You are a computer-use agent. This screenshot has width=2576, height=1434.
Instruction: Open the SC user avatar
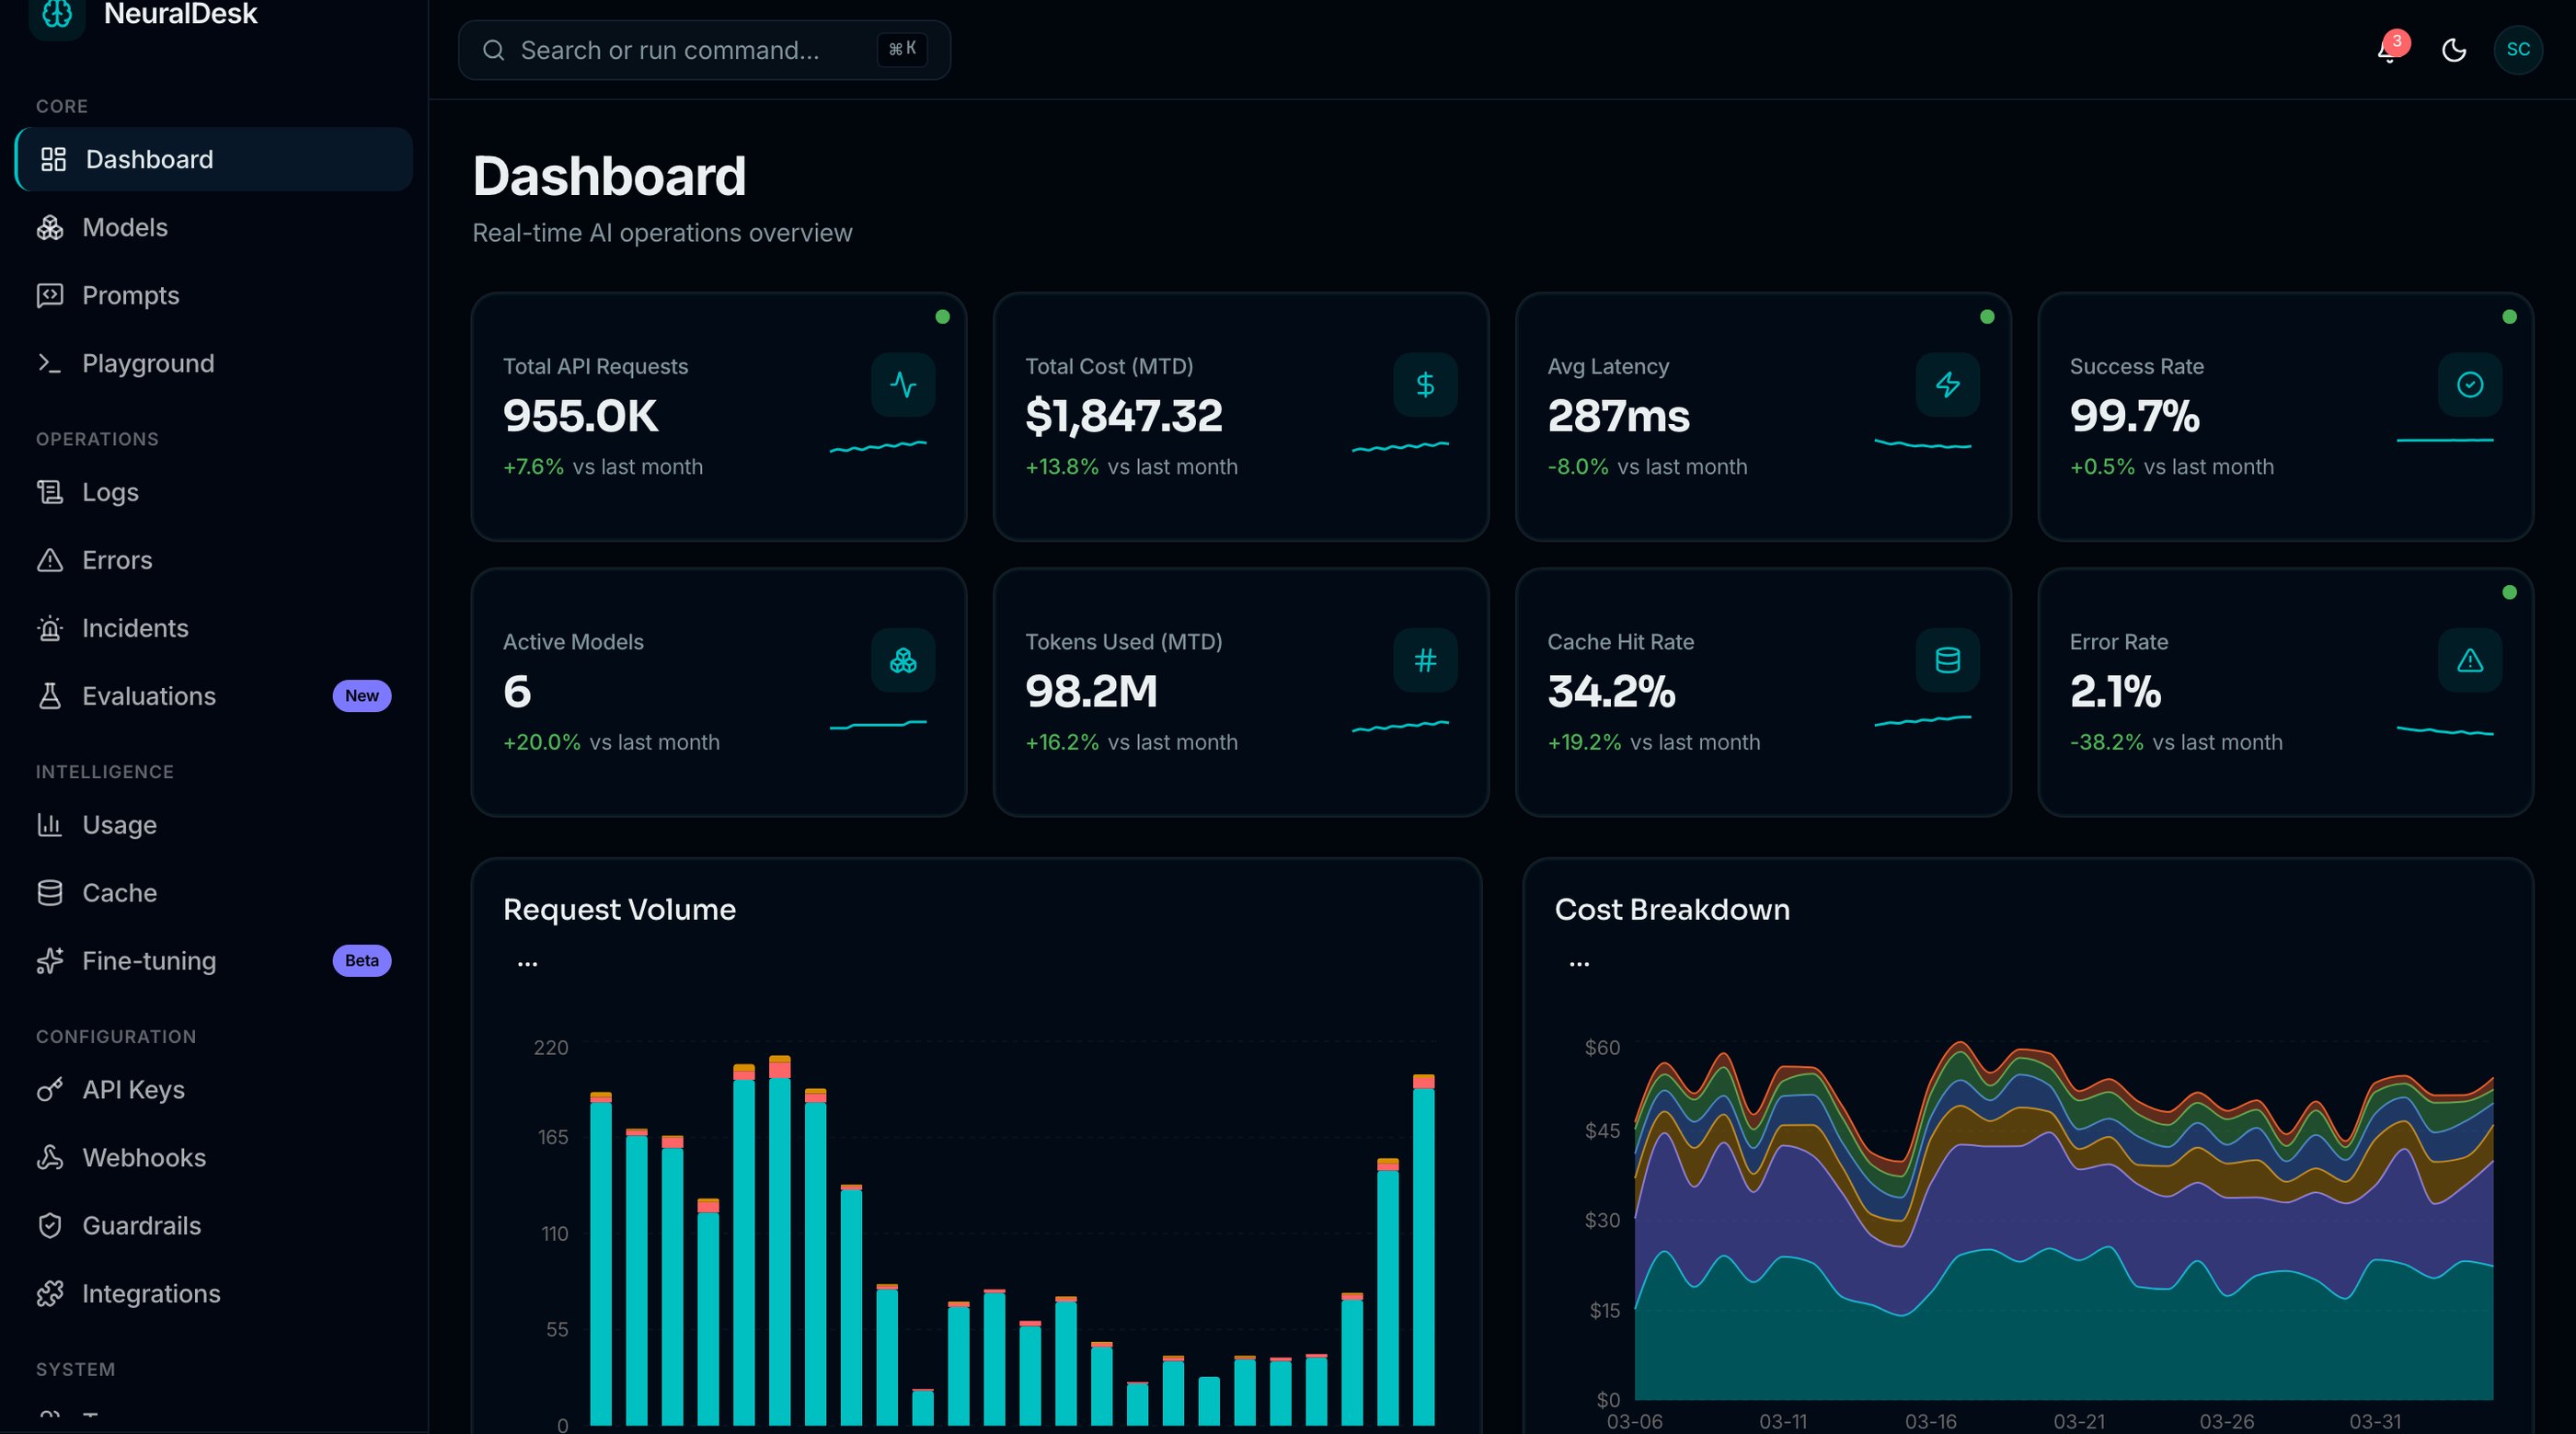click(x=2518, y=50)
